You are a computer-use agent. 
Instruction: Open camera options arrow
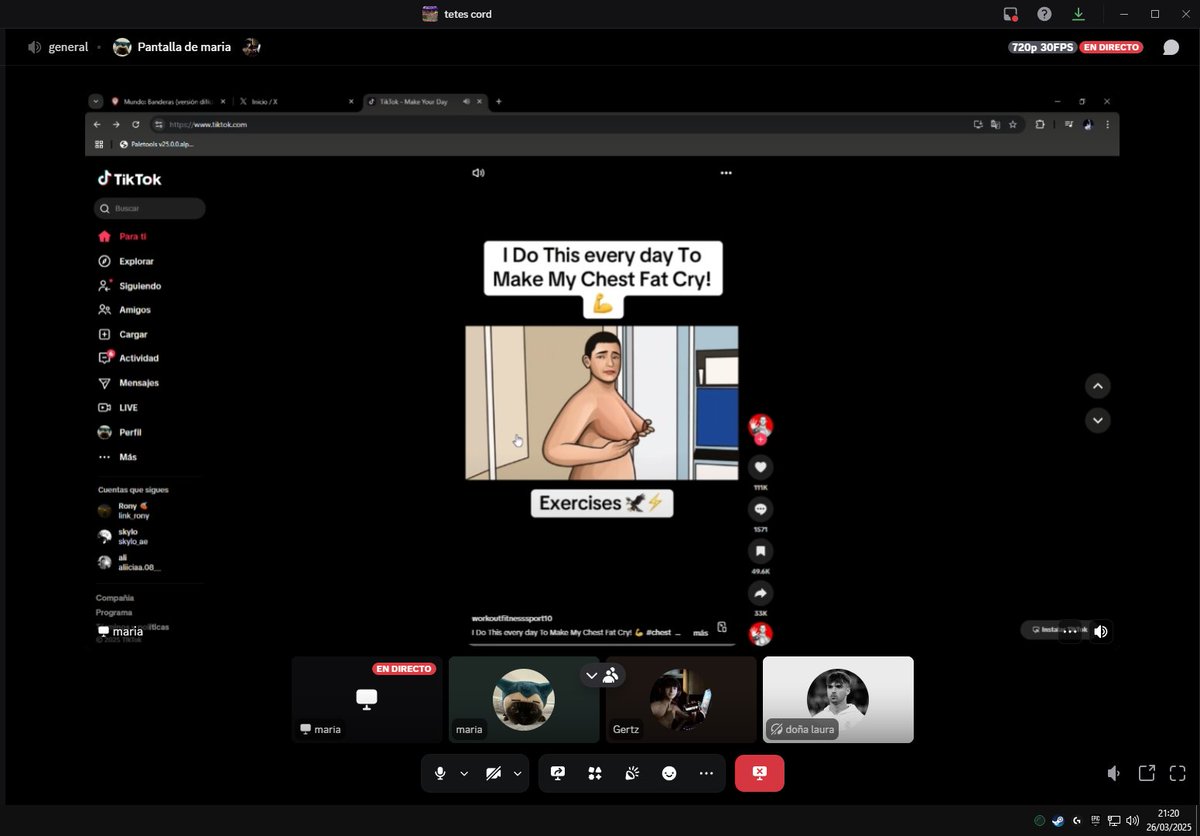pos(518,773)
